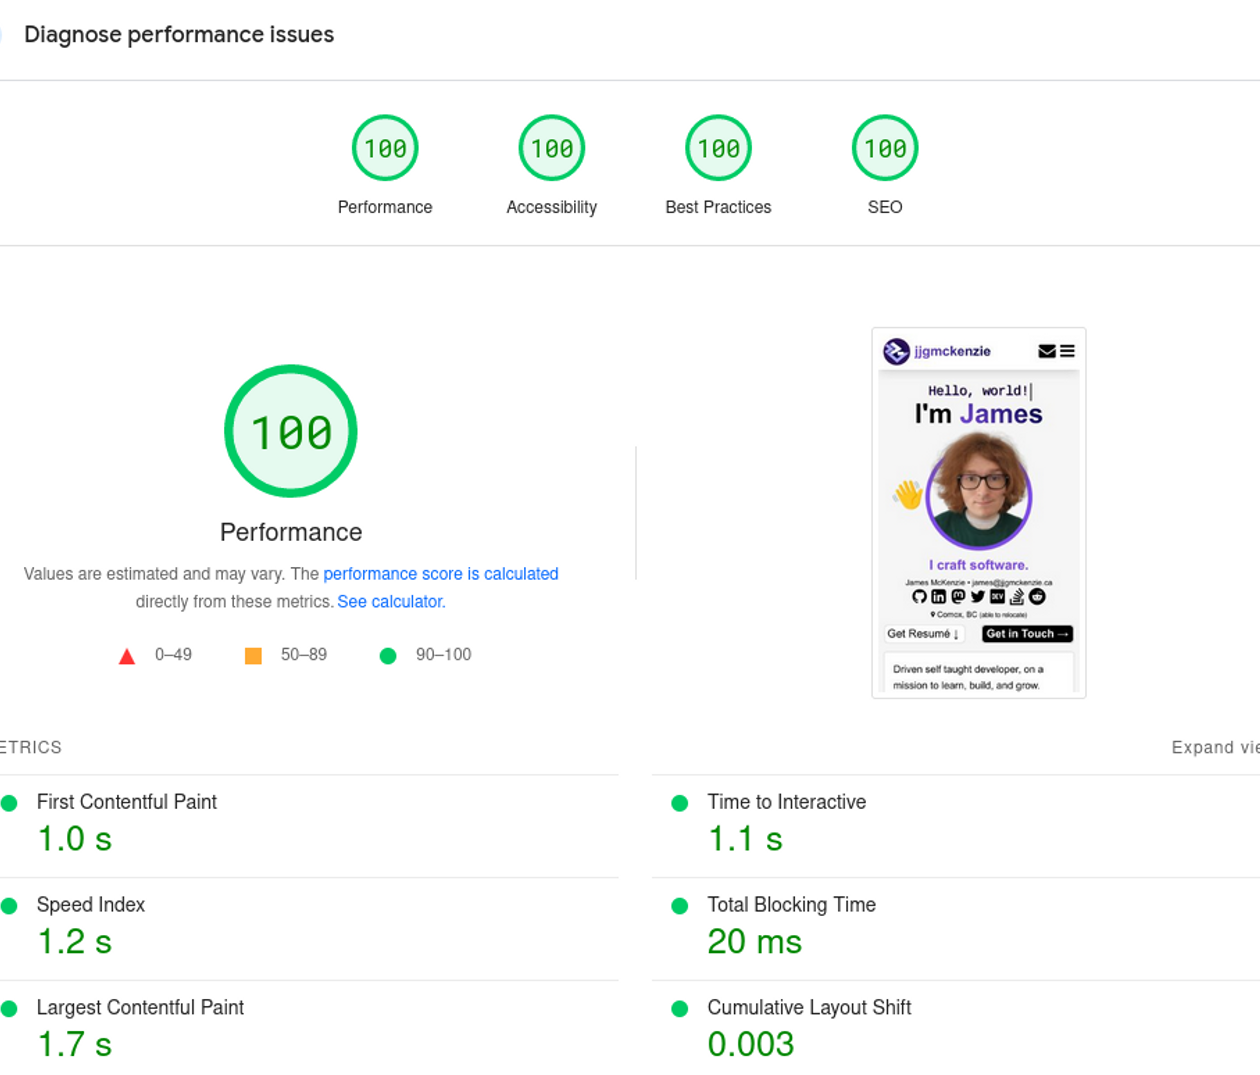Open the 'See calculator.' link
This screenshot has width=1260, height=1075.
pos(391,602)
